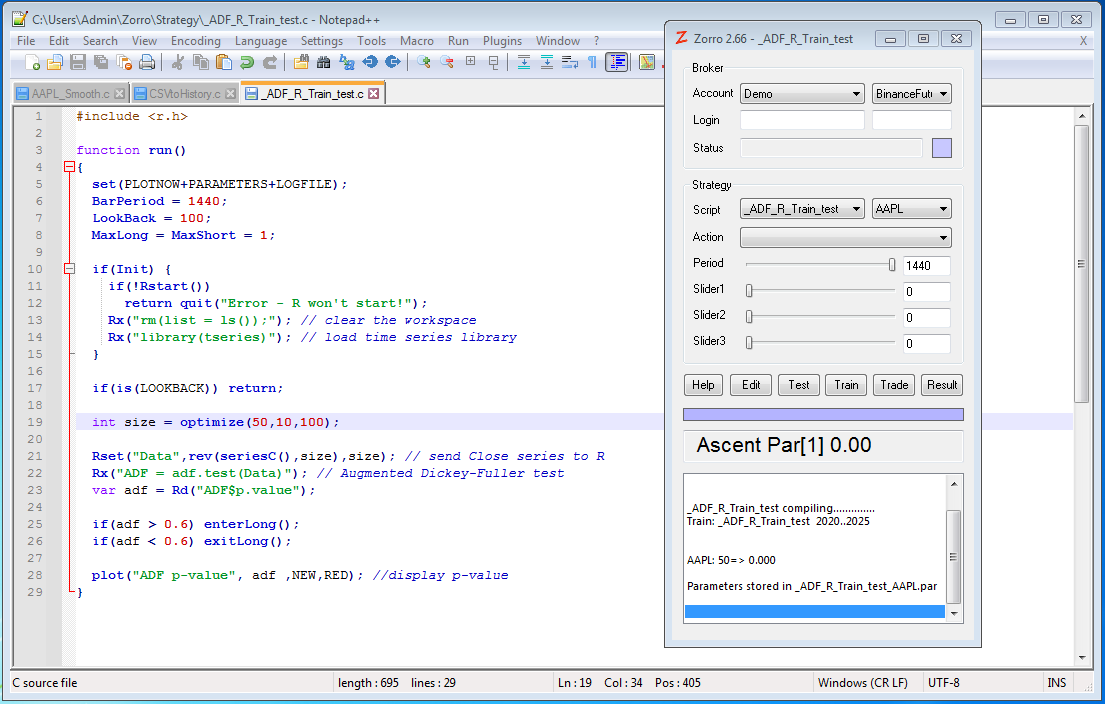Click the Show All Characters pilcrow icon
This screenshot has height=704, width=1105.
pos(592,62)
